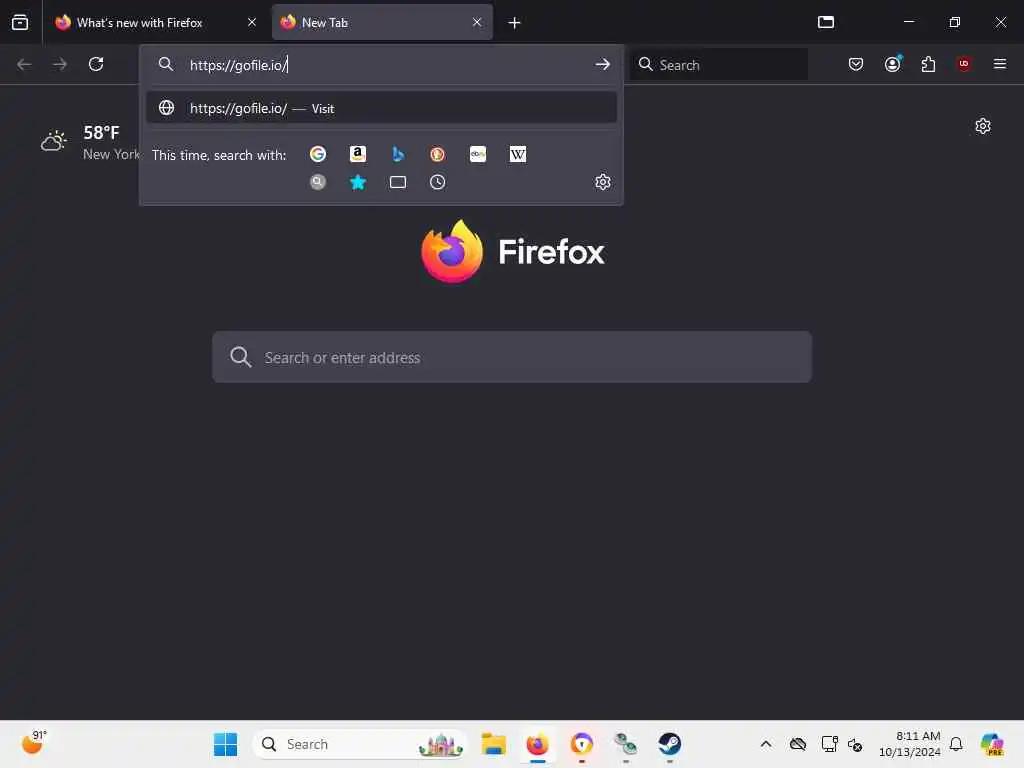Search this time with Bing
1024x768 pixels.
tap(398, 154)
